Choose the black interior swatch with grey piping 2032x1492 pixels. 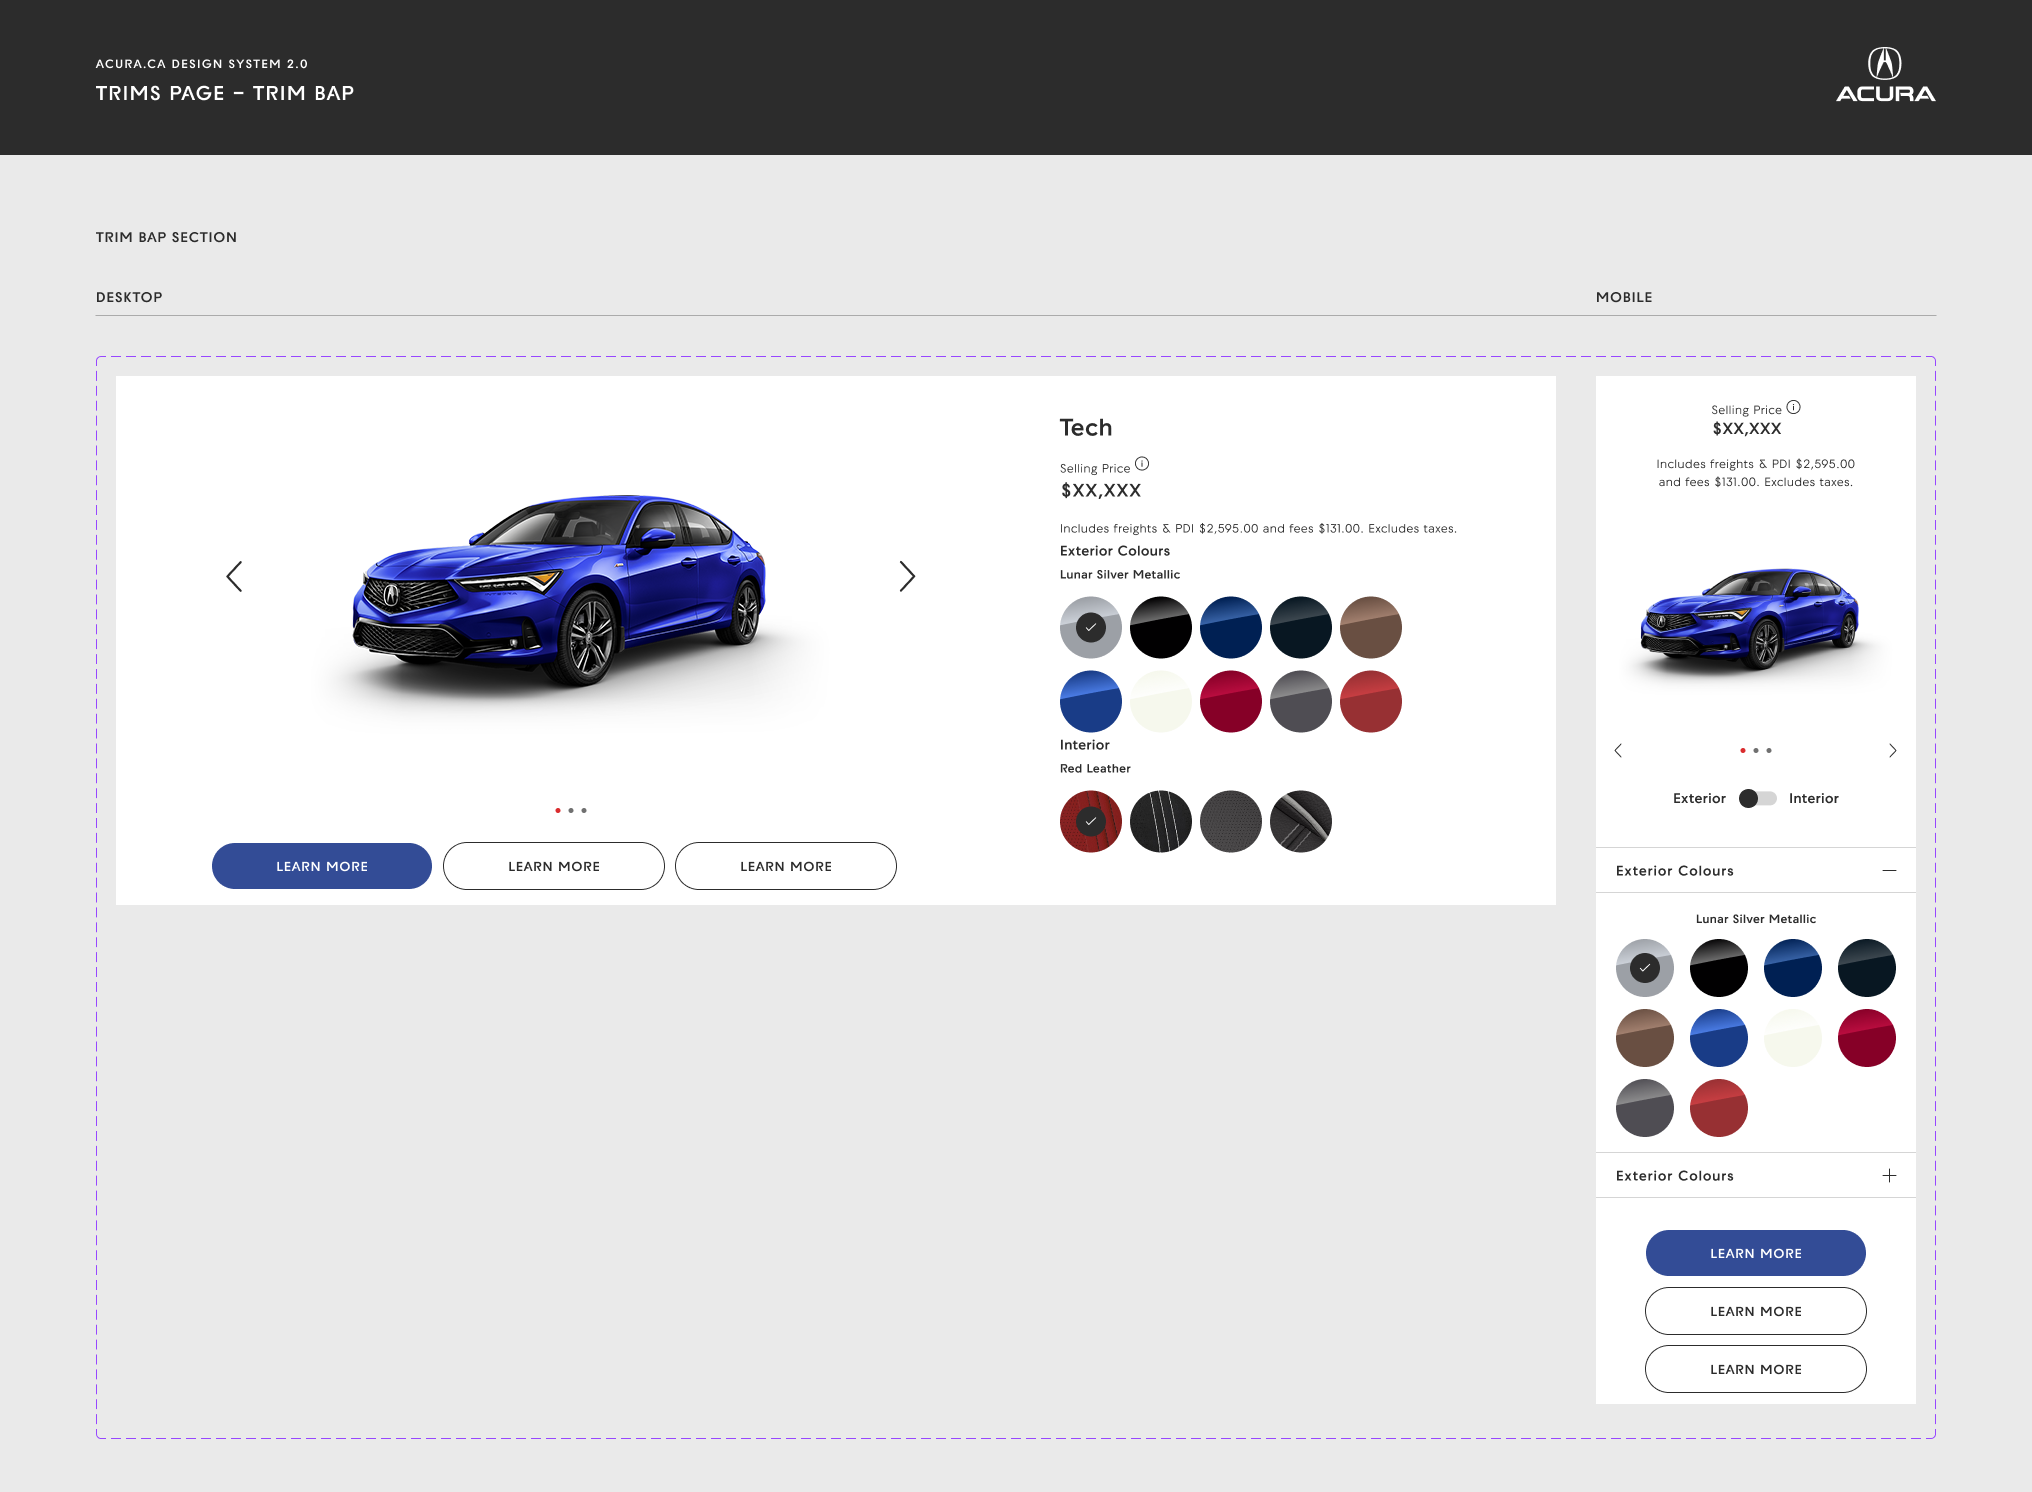(x=1301, y=822)
